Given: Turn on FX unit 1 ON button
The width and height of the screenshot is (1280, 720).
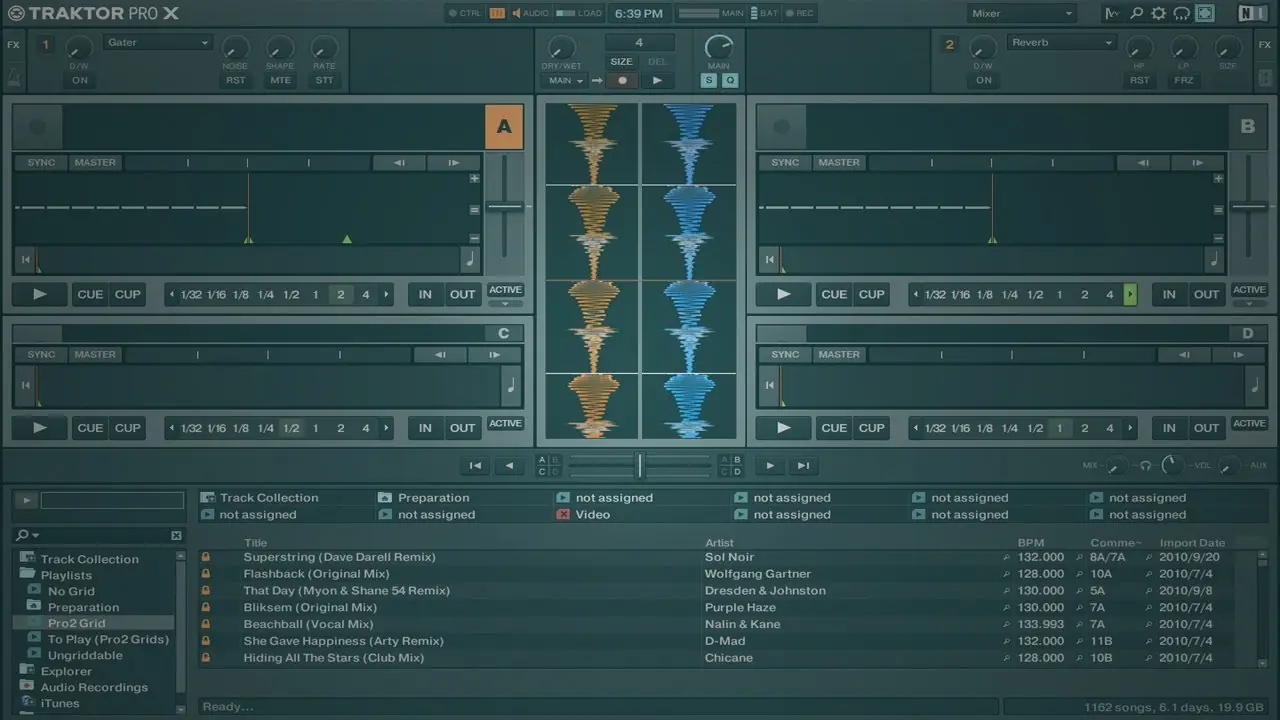Looking at the screenshot, I should point(80,80).
